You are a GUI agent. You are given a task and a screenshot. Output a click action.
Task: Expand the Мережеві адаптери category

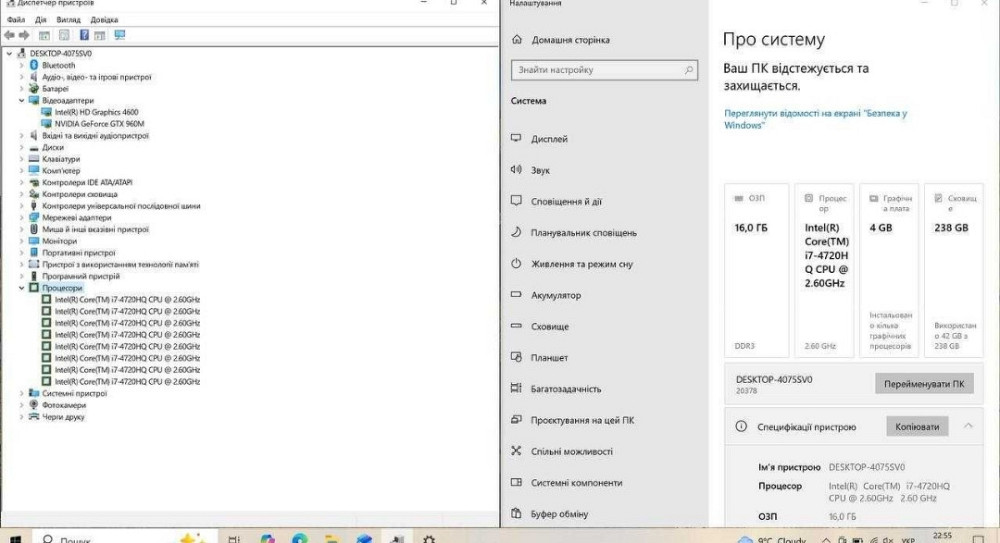(22, 218)
